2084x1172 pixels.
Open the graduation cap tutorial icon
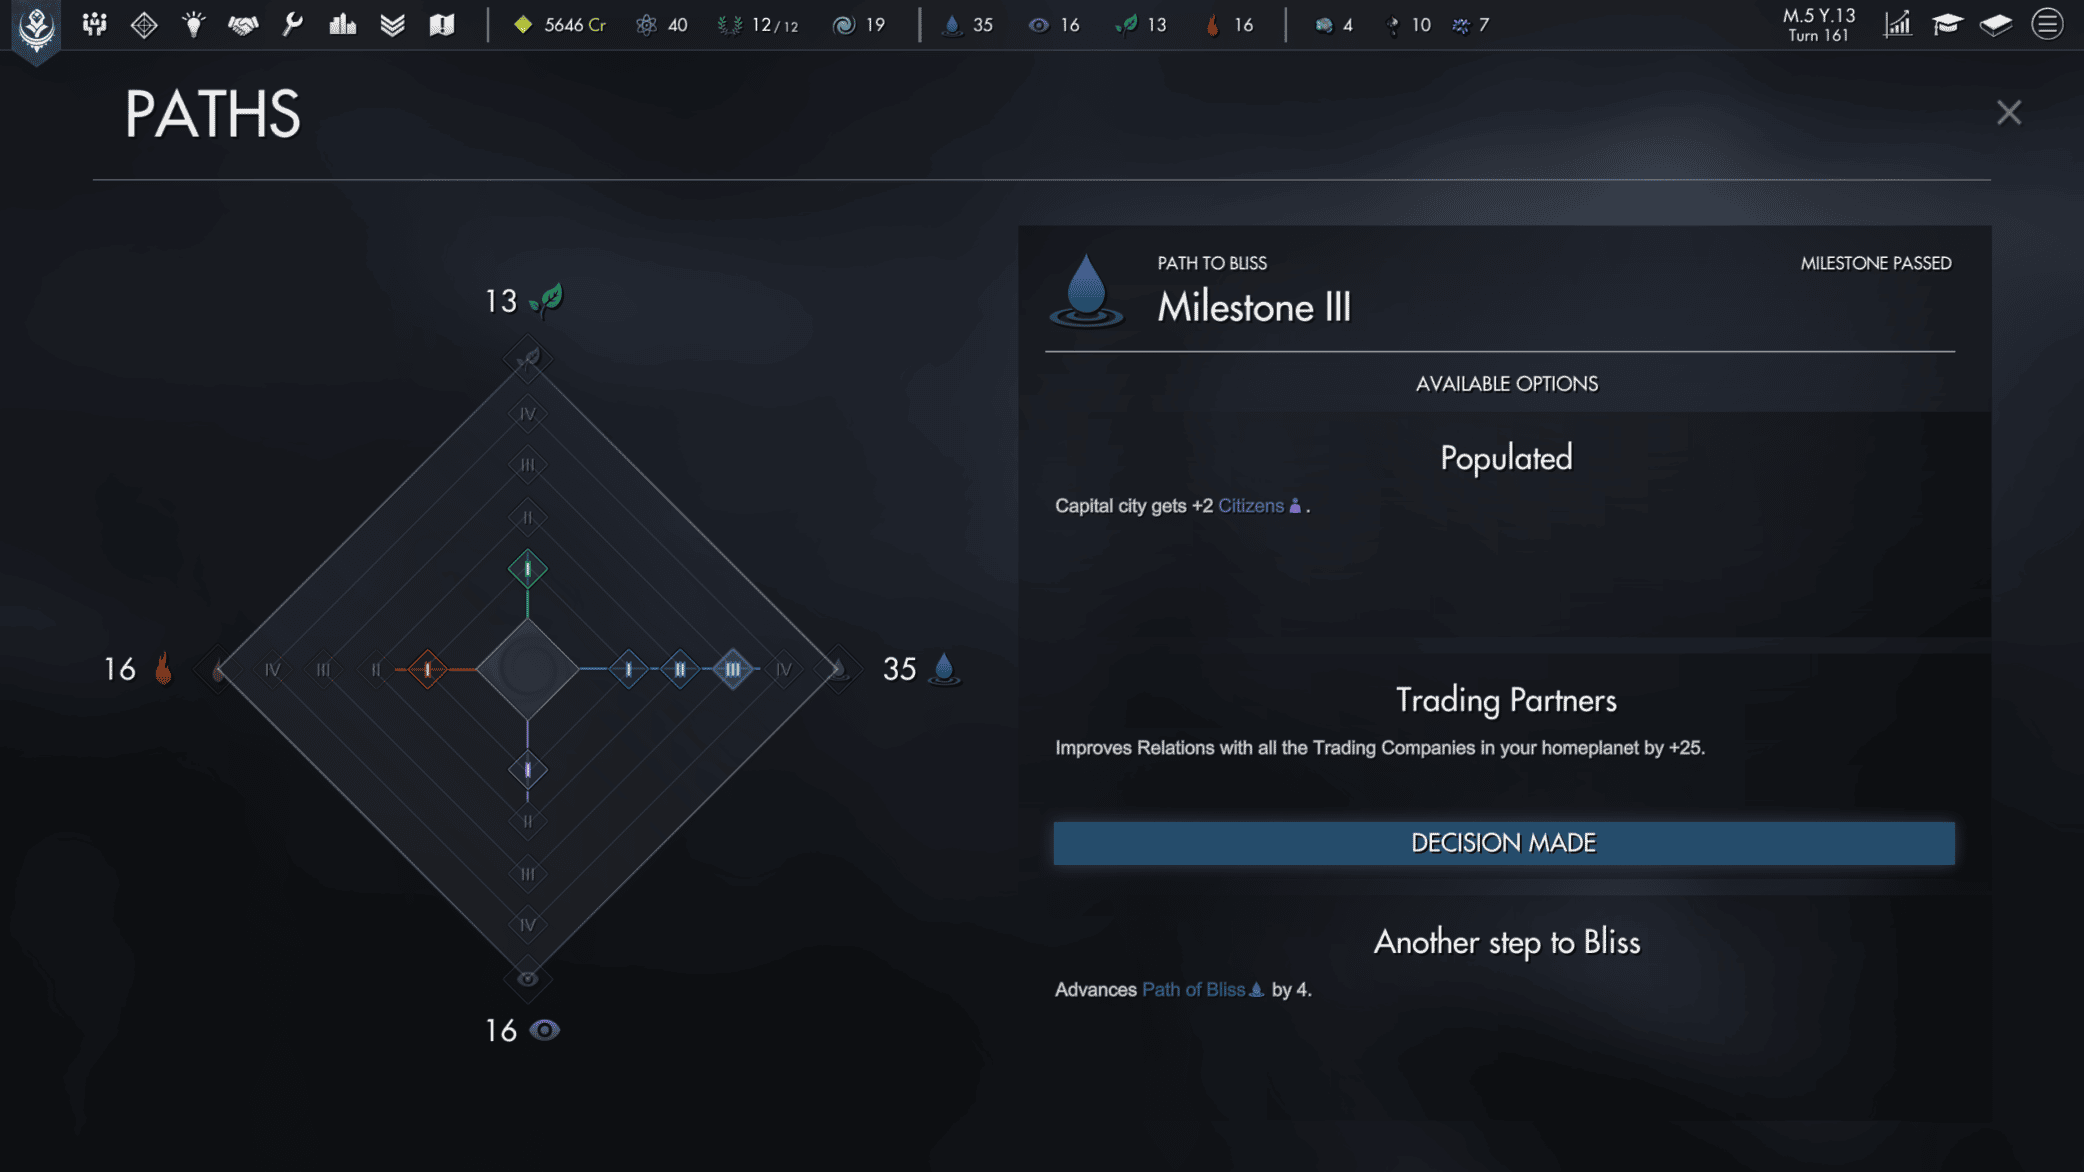tap(1946, 24)
